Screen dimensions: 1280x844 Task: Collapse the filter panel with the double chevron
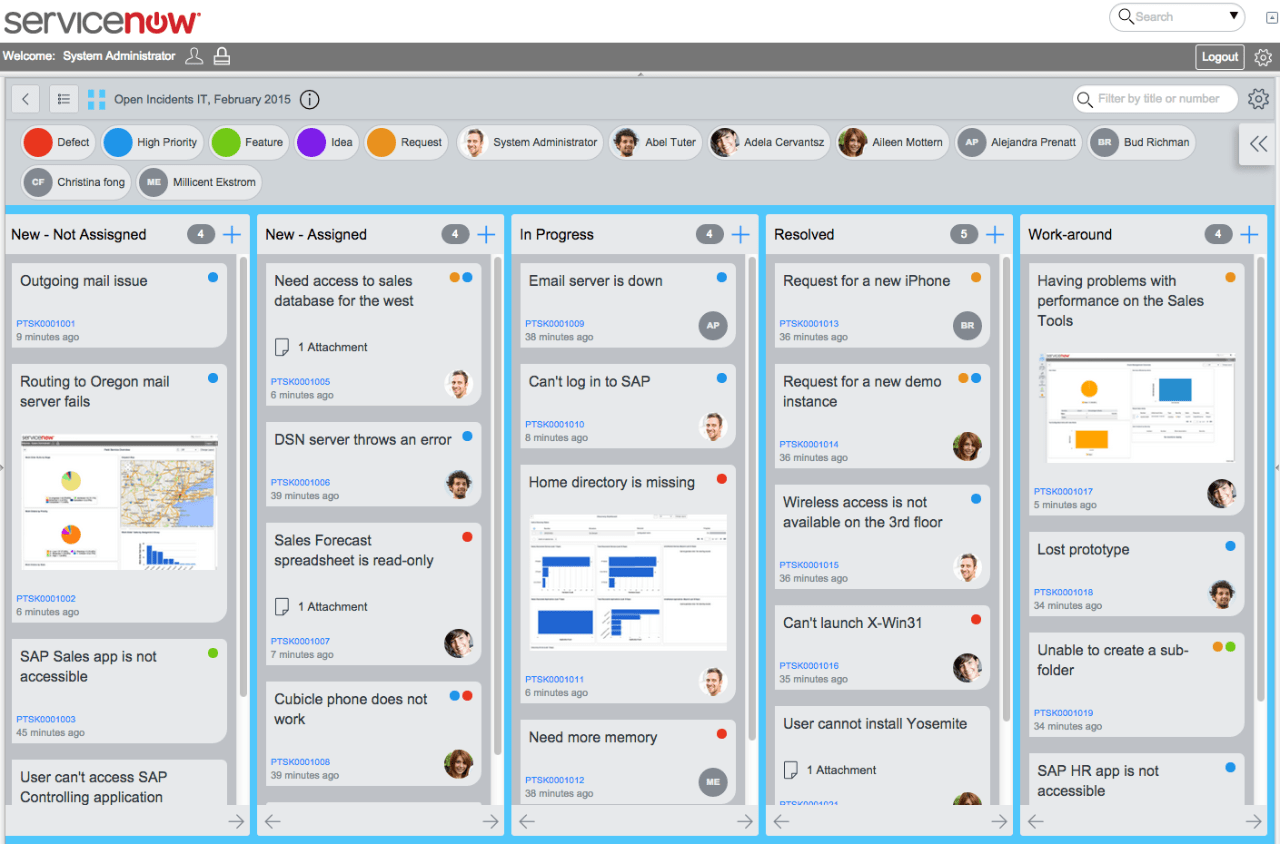click(1257, 144)
